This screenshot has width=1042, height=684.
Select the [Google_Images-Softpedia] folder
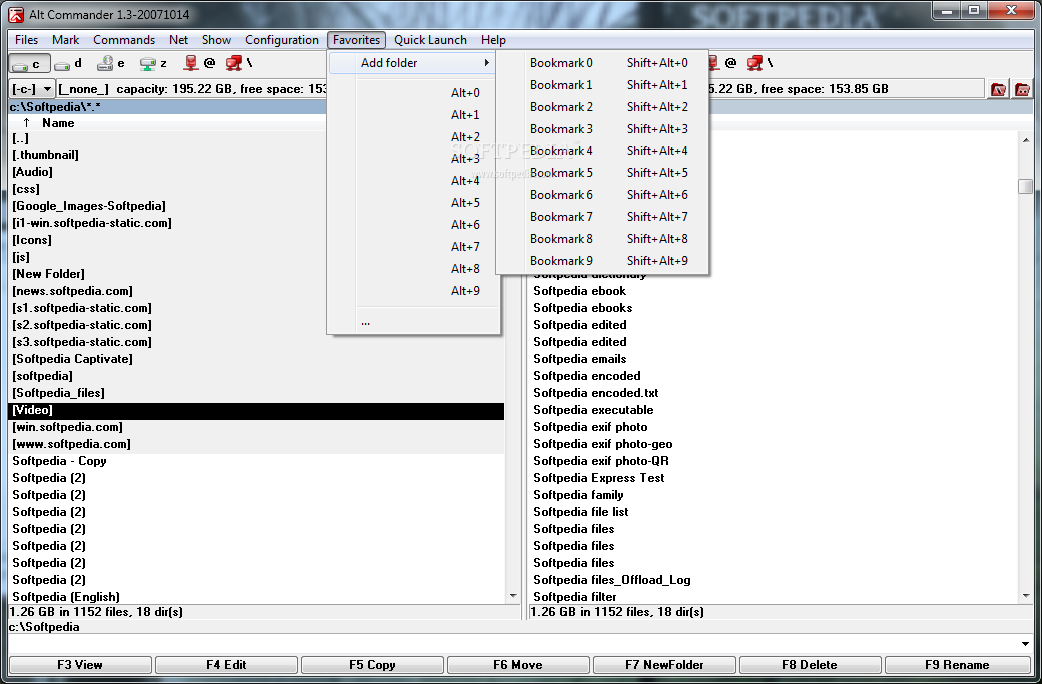(89, 206)
